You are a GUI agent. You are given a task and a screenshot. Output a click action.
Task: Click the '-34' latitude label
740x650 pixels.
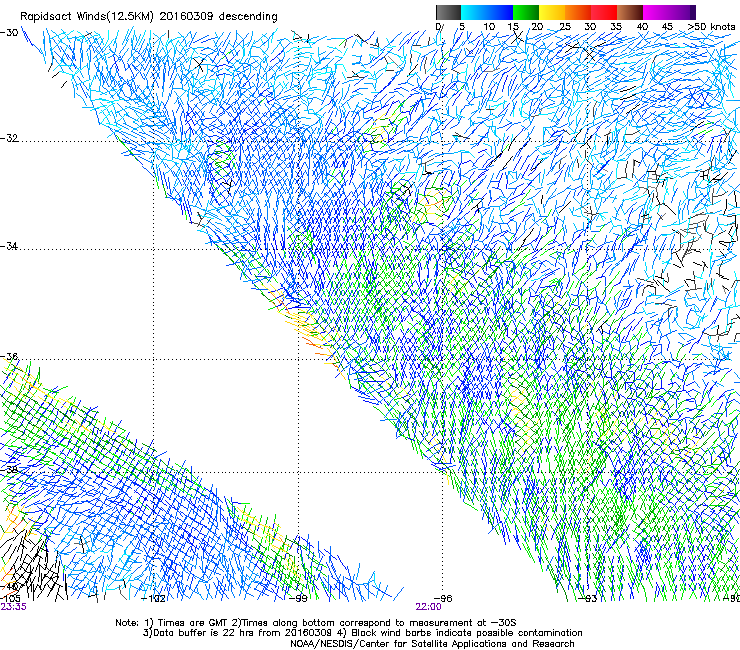click(x=9, y=246)
